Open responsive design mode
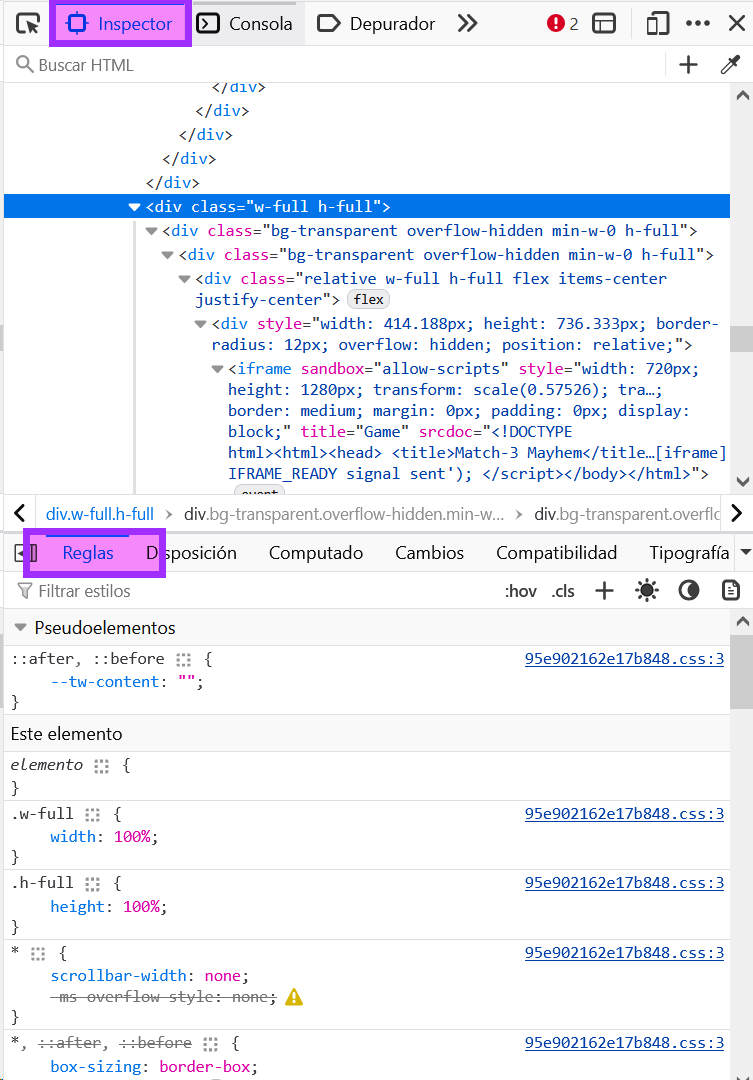The height and width of the screenshot is (1080, 753). pyautogui.click(x=657, y=24)
